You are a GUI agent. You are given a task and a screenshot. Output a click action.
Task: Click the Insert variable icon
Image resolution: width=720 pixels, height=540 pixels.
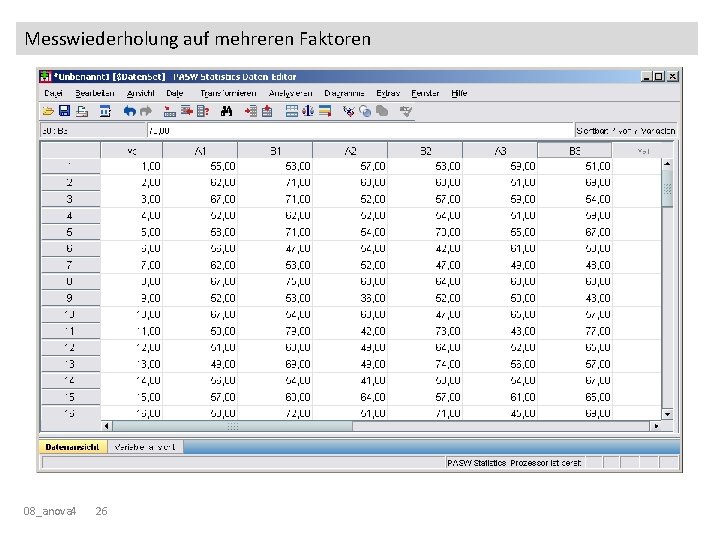pos(267,111)
